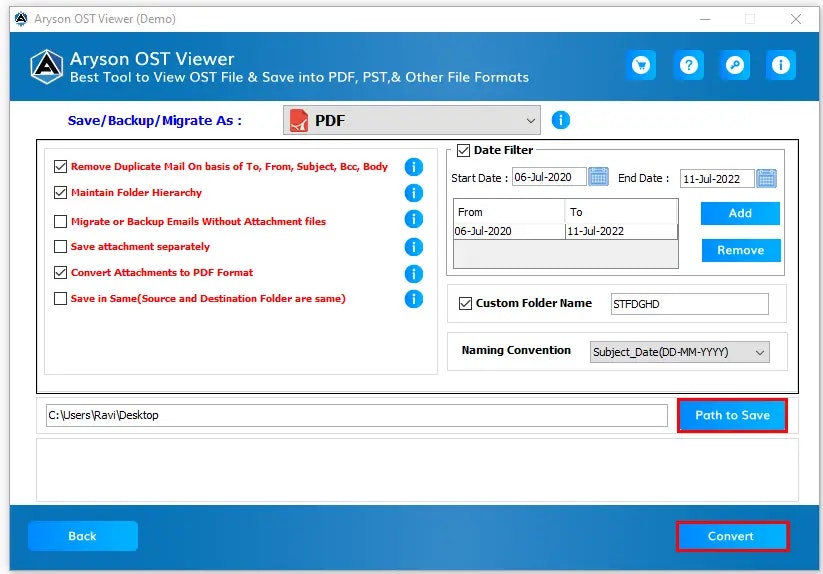Expand the Naming Convention dropdown
The image size is (823, 574).
coord(680,352)
